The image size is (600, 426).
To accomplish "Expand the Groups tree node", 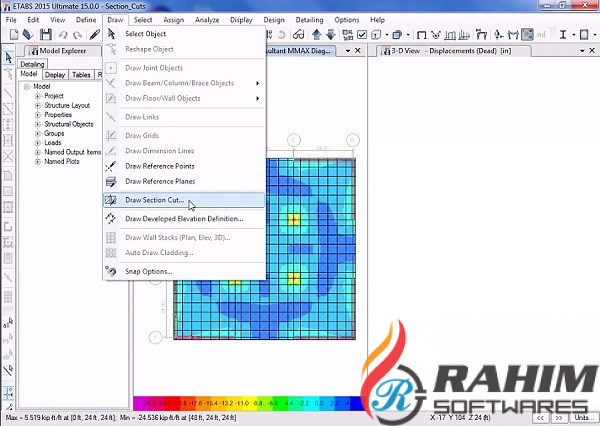I will pos(38,134).
